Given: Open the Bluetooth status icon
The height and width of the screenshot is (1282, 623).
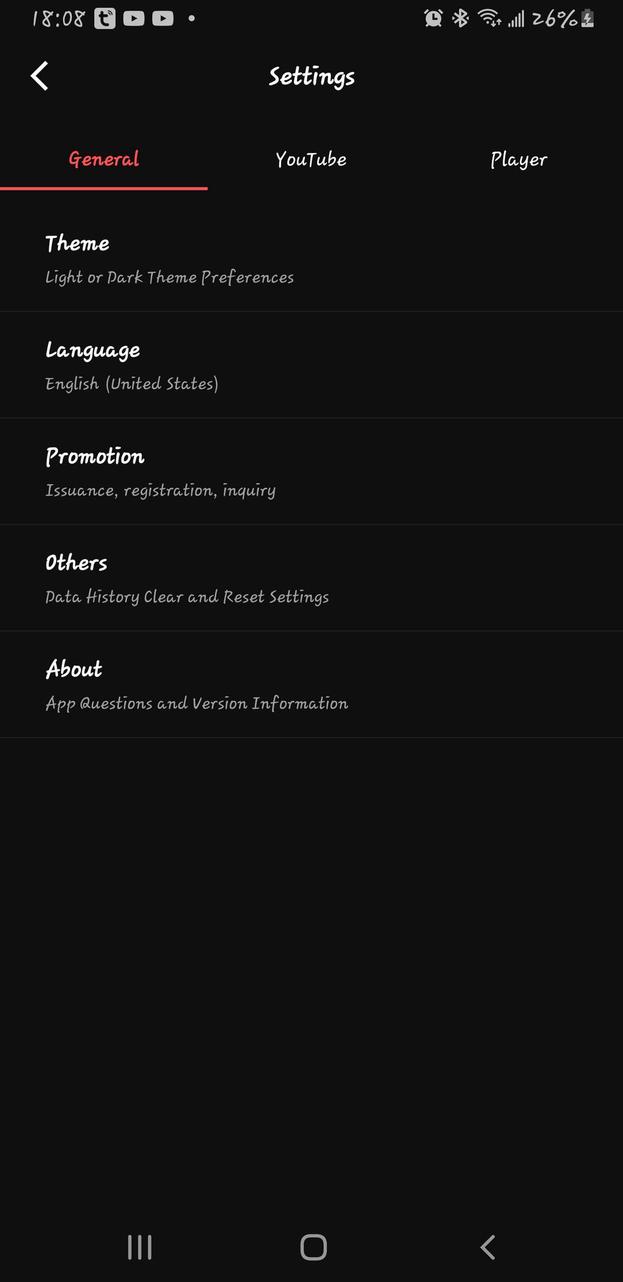Looking at the screenshot, I should (x=459, y=18).
